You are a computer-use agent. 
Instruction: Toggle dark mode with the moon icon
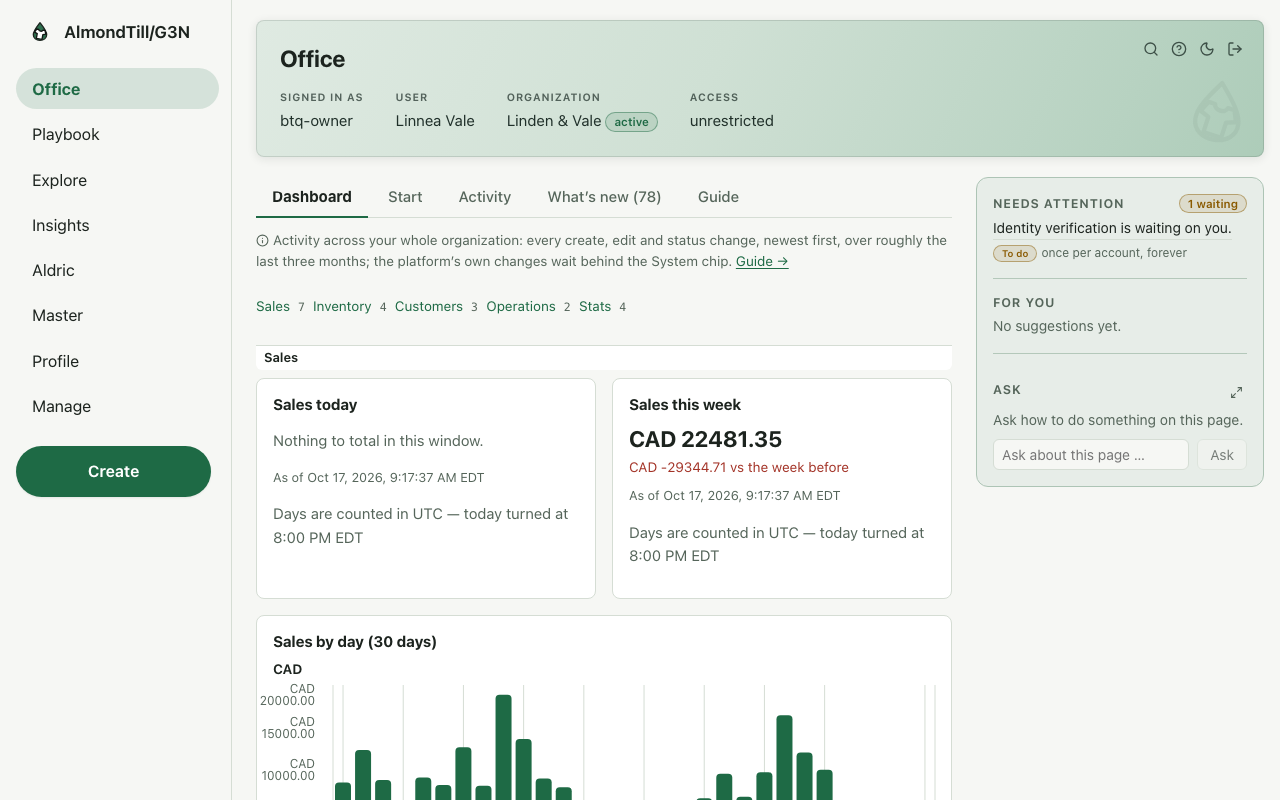click(1207, 49)
